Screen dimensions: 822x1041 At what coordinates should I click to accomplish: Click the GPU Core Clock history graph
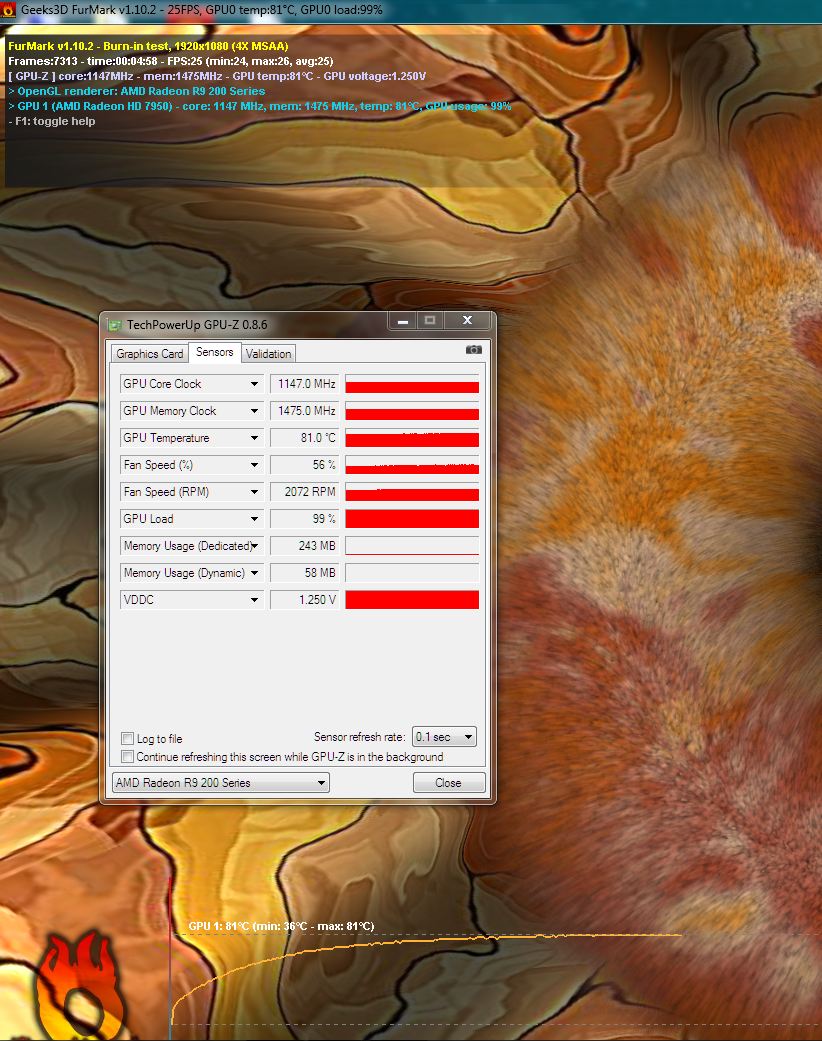click(412, 384)
